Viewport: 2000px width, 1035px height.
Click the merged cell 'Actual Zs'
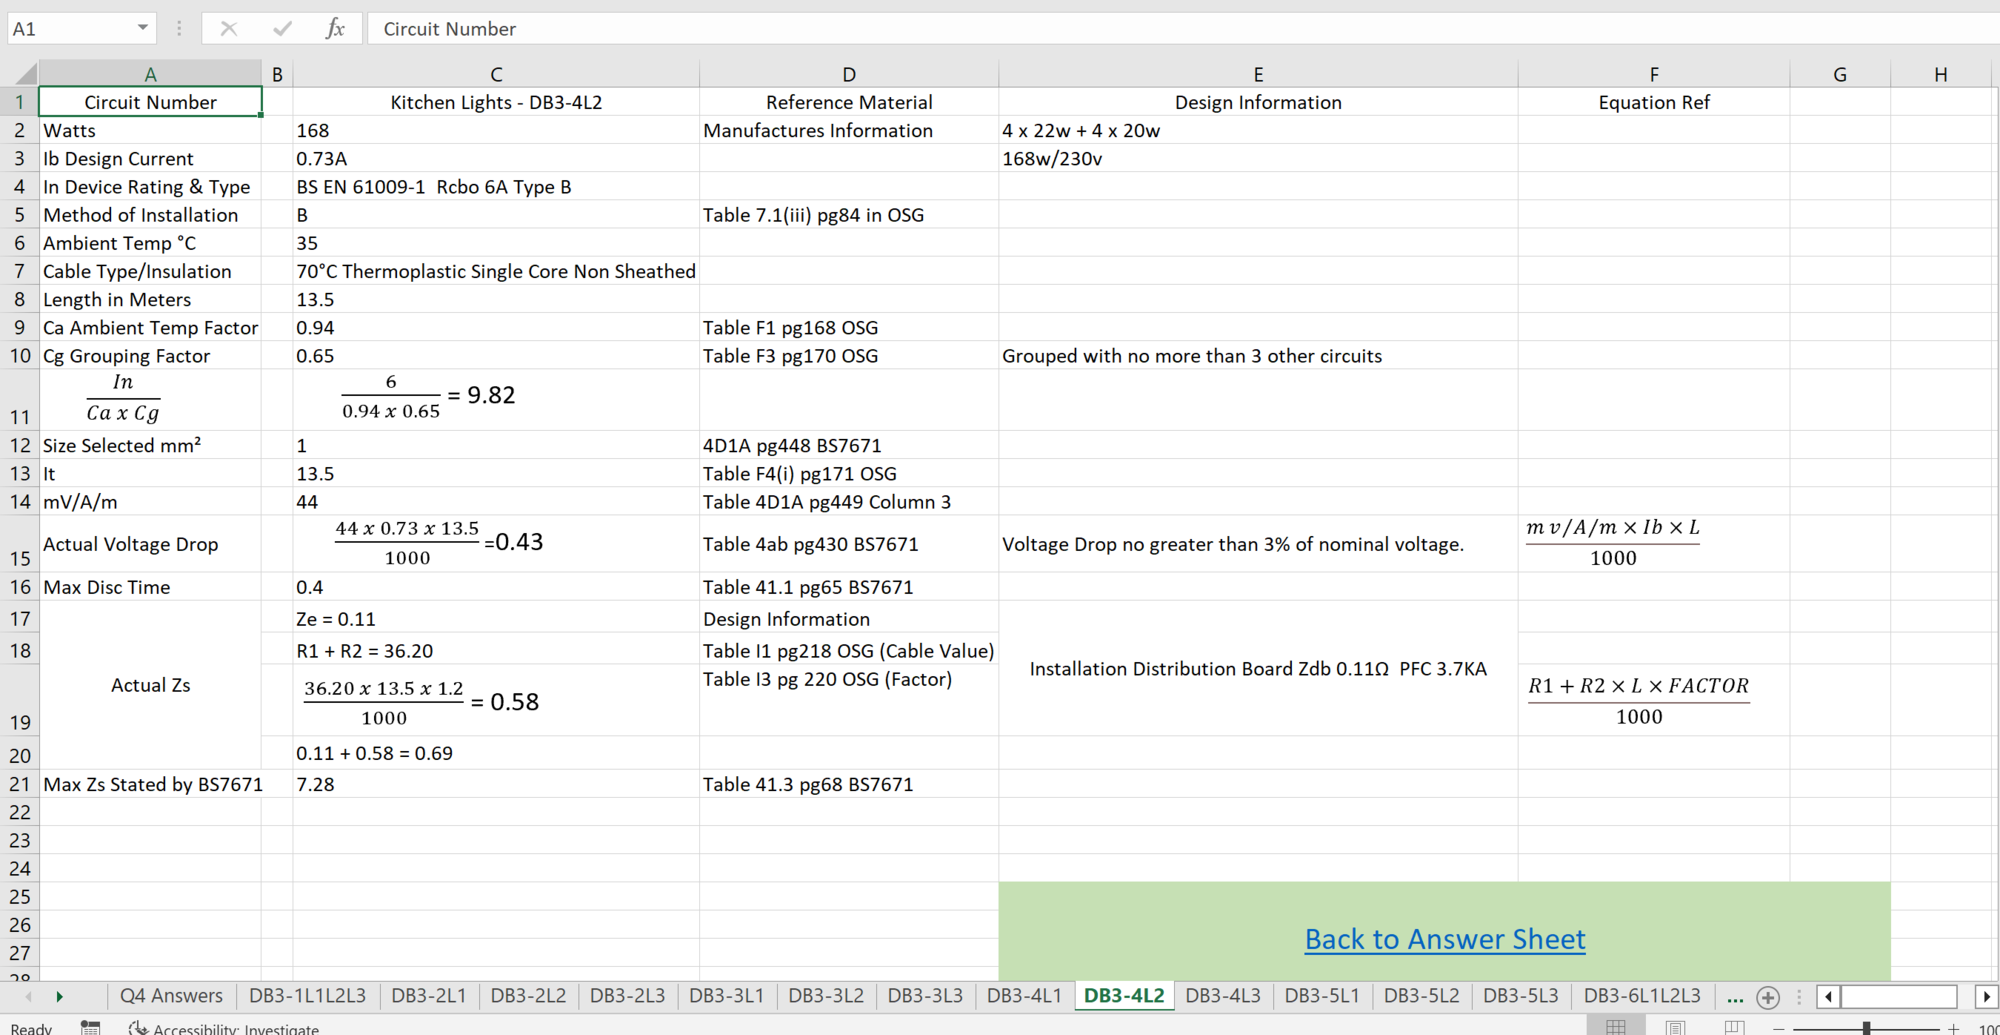150,685
